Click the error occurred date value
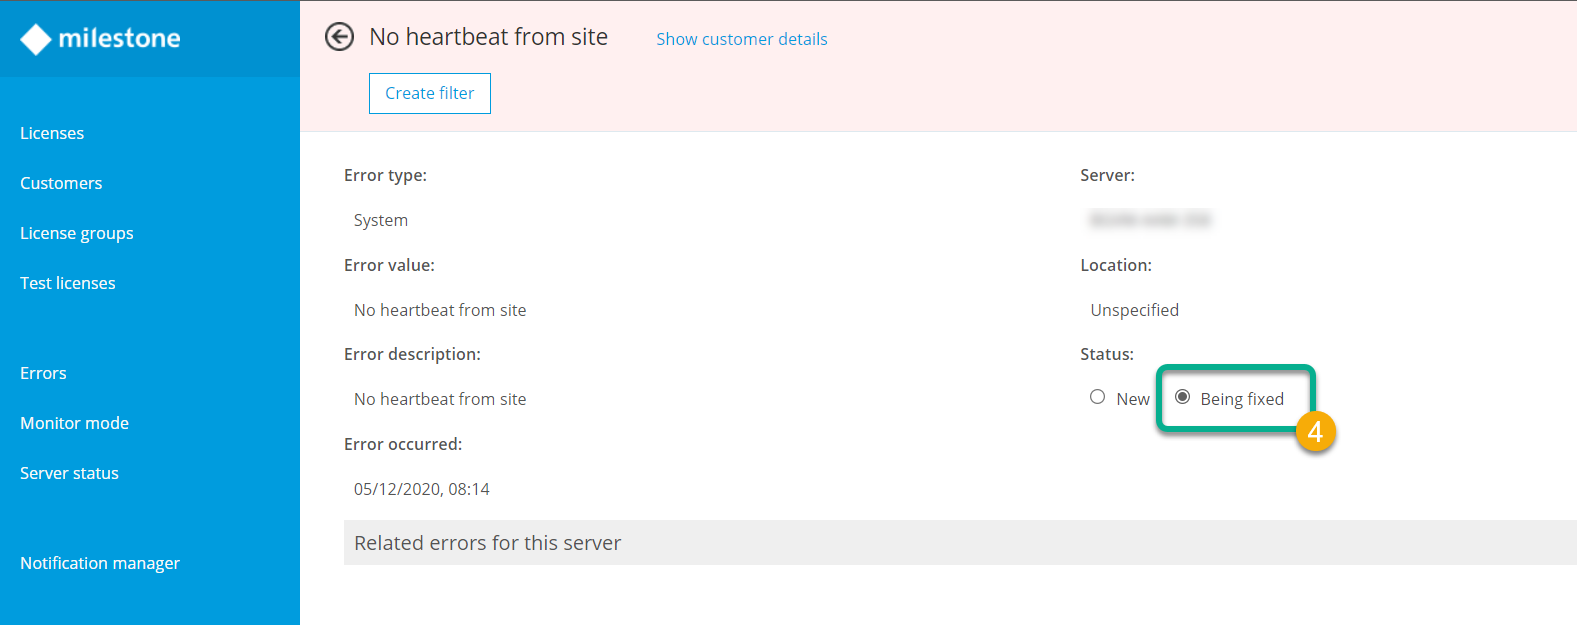 [x=422, y=489]
